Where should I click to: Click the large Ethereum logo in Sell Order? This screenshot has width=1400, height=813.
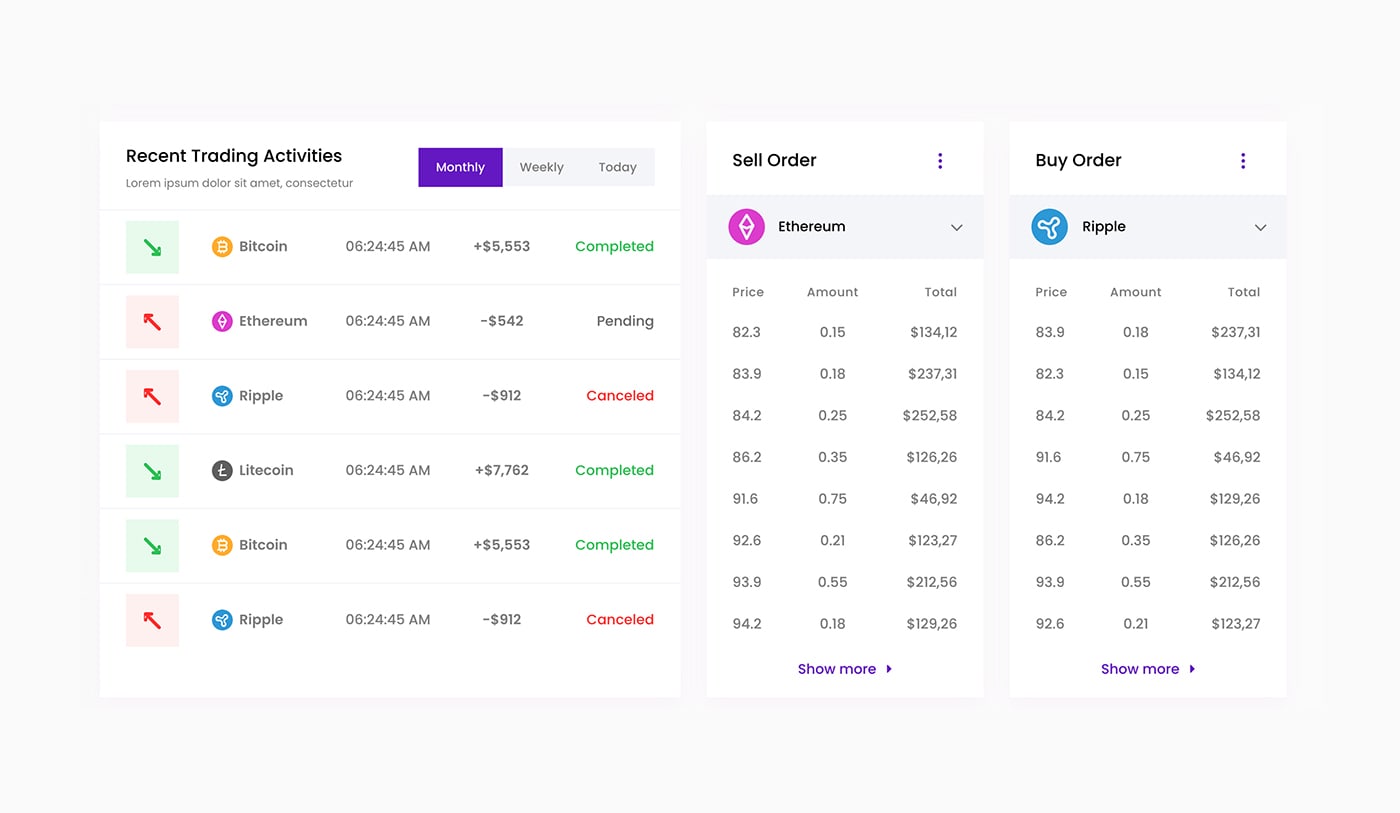coord(746,227)
